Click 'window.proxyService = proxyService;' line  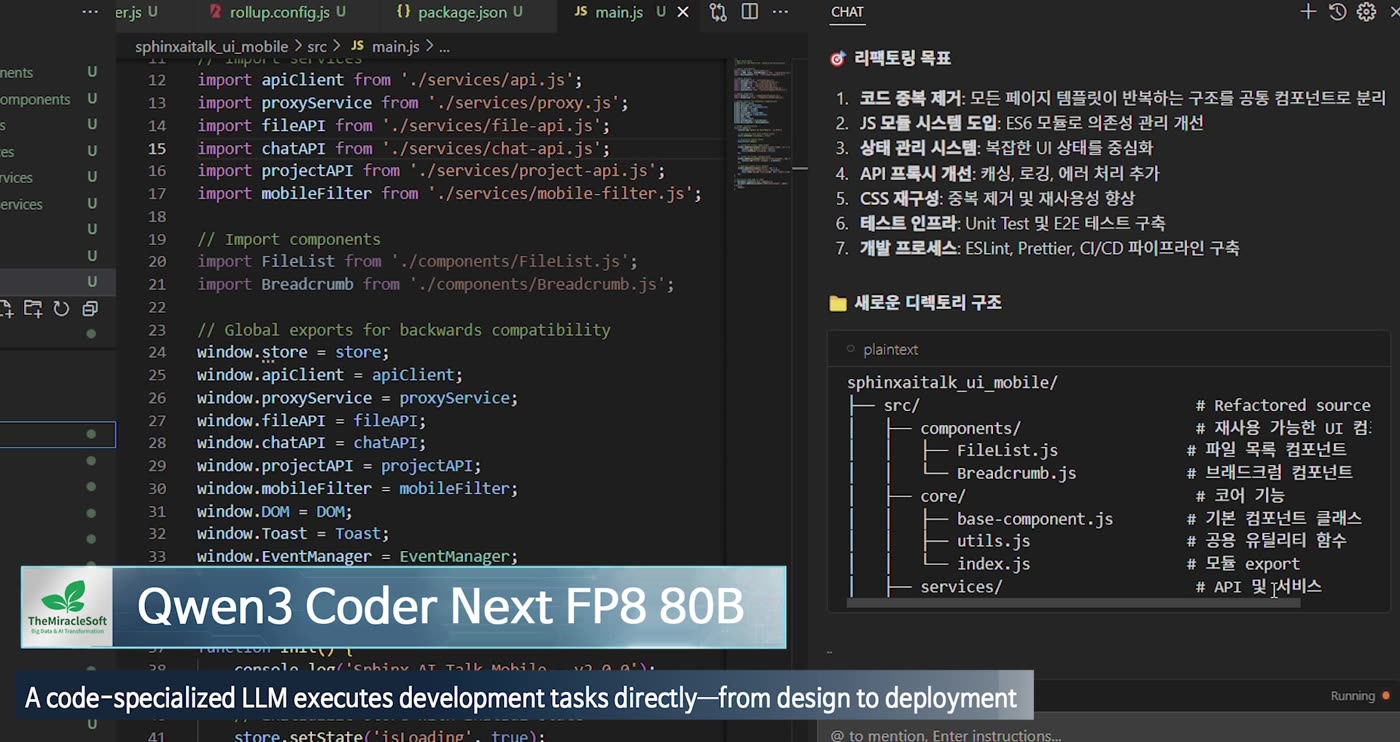point(357,398)
